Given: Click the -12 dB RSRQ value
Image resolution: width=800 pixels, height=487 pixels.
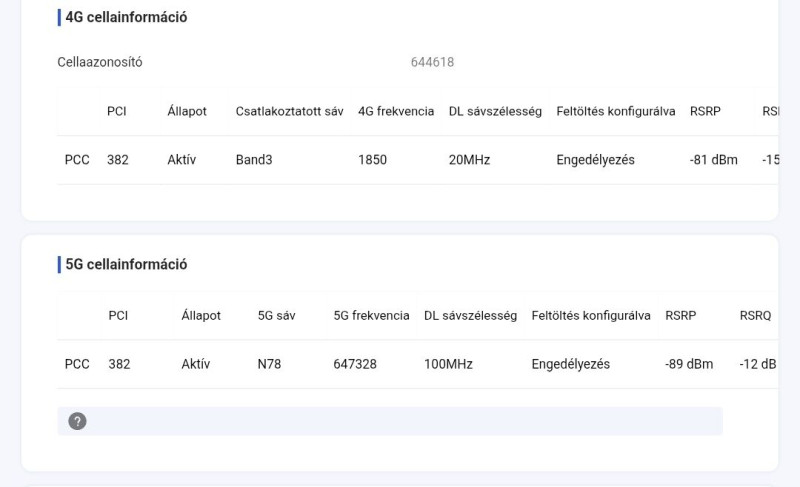Looking at the screenshot, I should pos(758,364).
